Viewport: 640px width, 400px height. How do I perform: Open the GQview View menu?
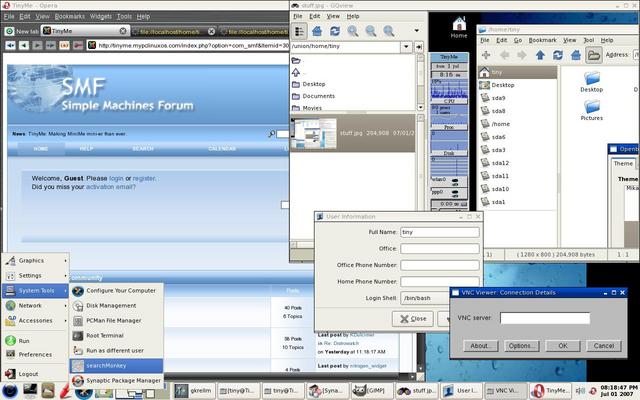point(333,16)
